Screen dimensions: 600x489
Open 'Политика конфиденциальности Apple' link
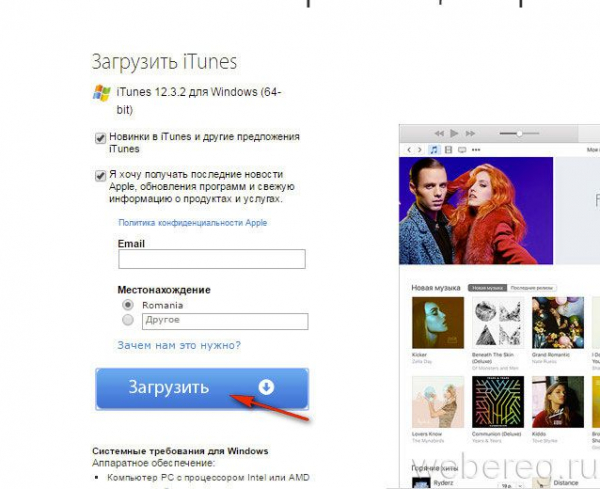tap(192, 223)
